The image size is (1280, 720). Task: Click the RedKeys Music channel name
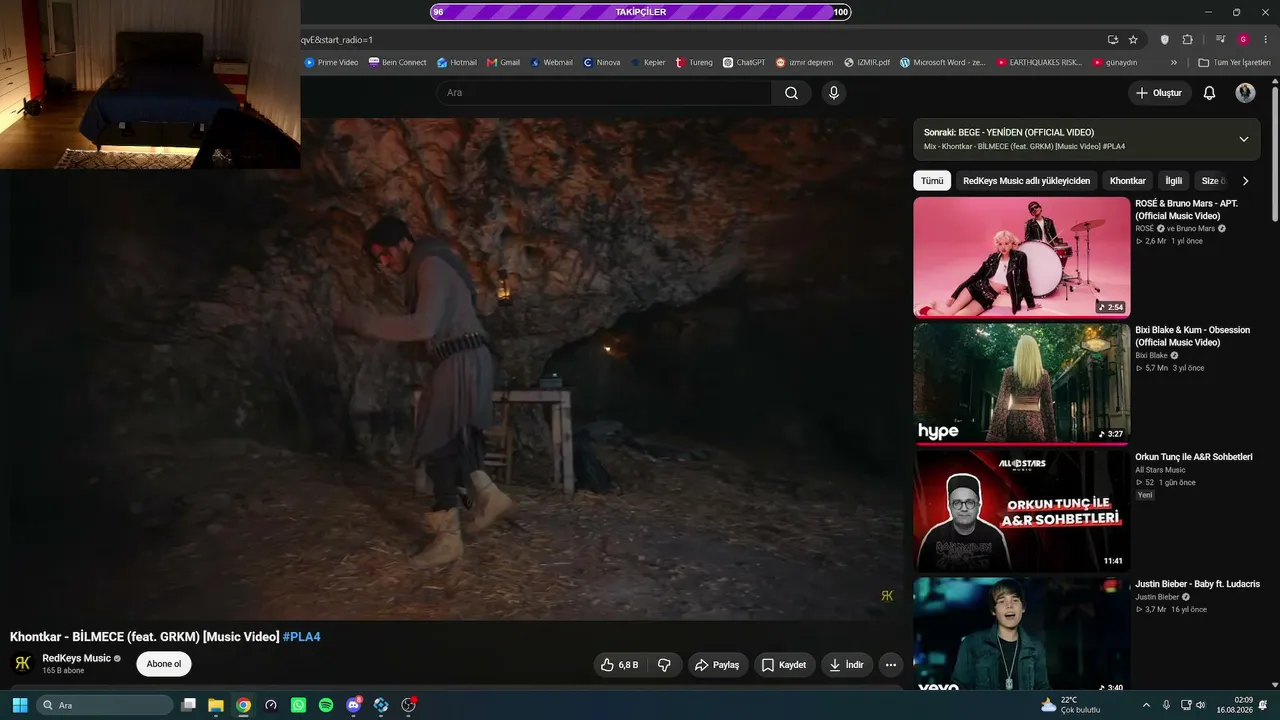click(76, 658)
